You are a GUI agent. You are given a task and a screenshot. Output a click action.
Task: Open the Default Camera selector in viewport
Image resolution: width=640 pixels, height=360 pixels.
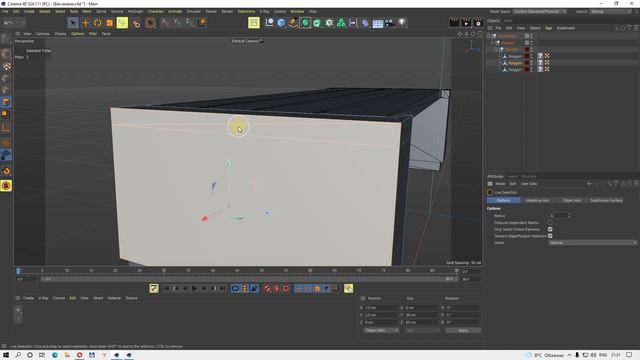coord(247,41)
